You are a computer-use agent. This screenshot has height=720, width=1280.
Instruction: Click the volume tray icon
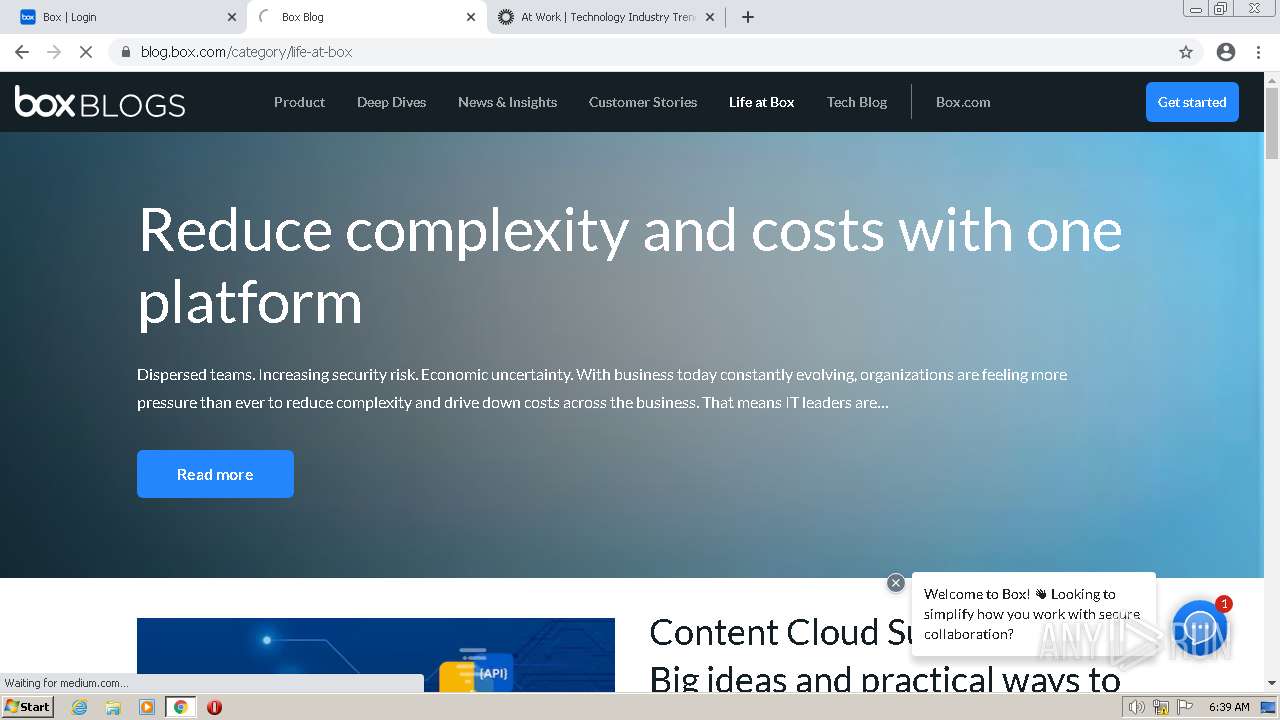[1136, 707]
